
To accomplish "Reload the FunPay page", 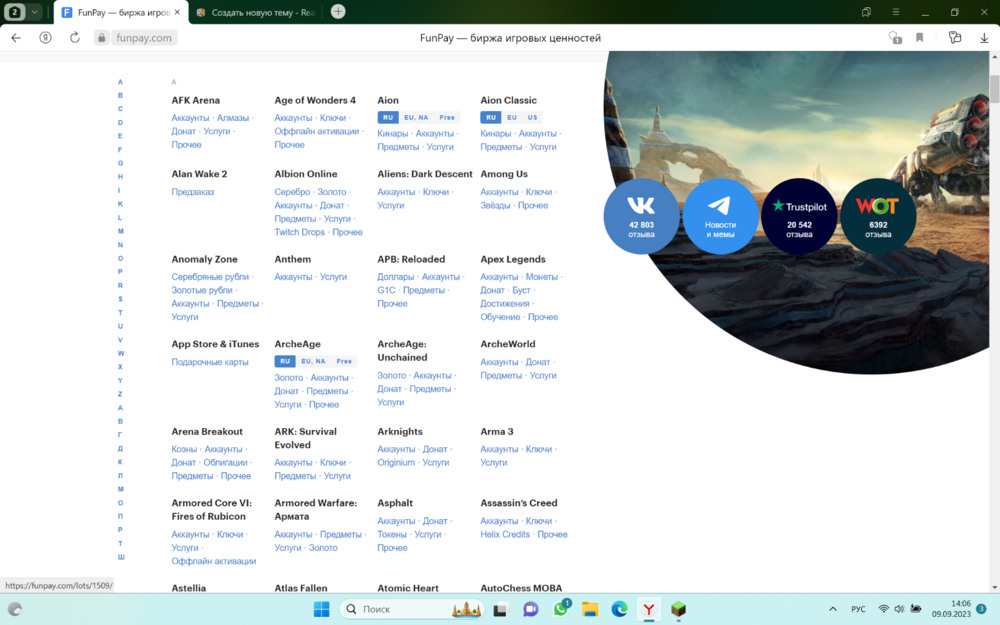I will (75, 38).
